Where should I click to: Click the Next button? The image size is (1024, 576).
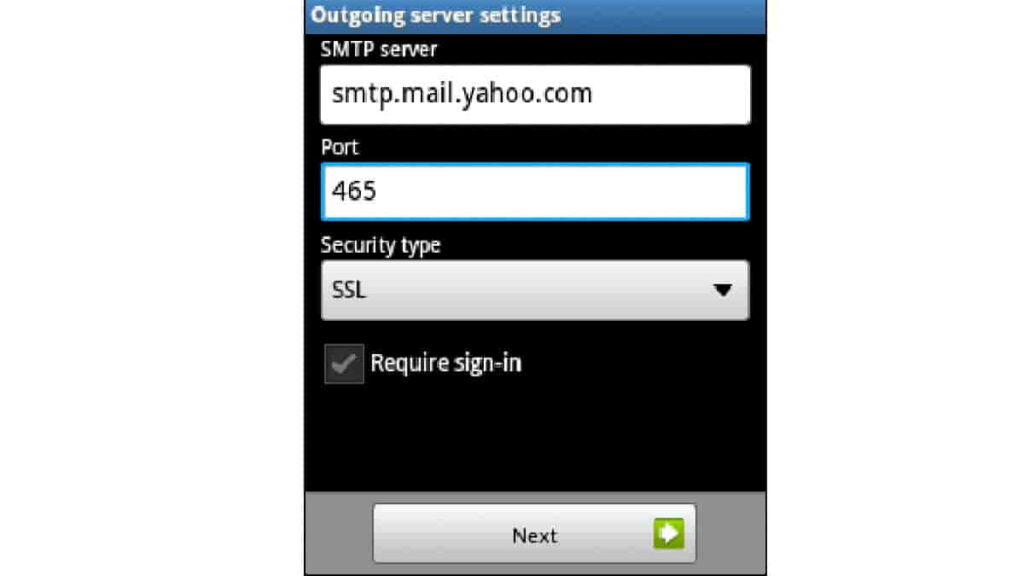[x=534, y=534]
